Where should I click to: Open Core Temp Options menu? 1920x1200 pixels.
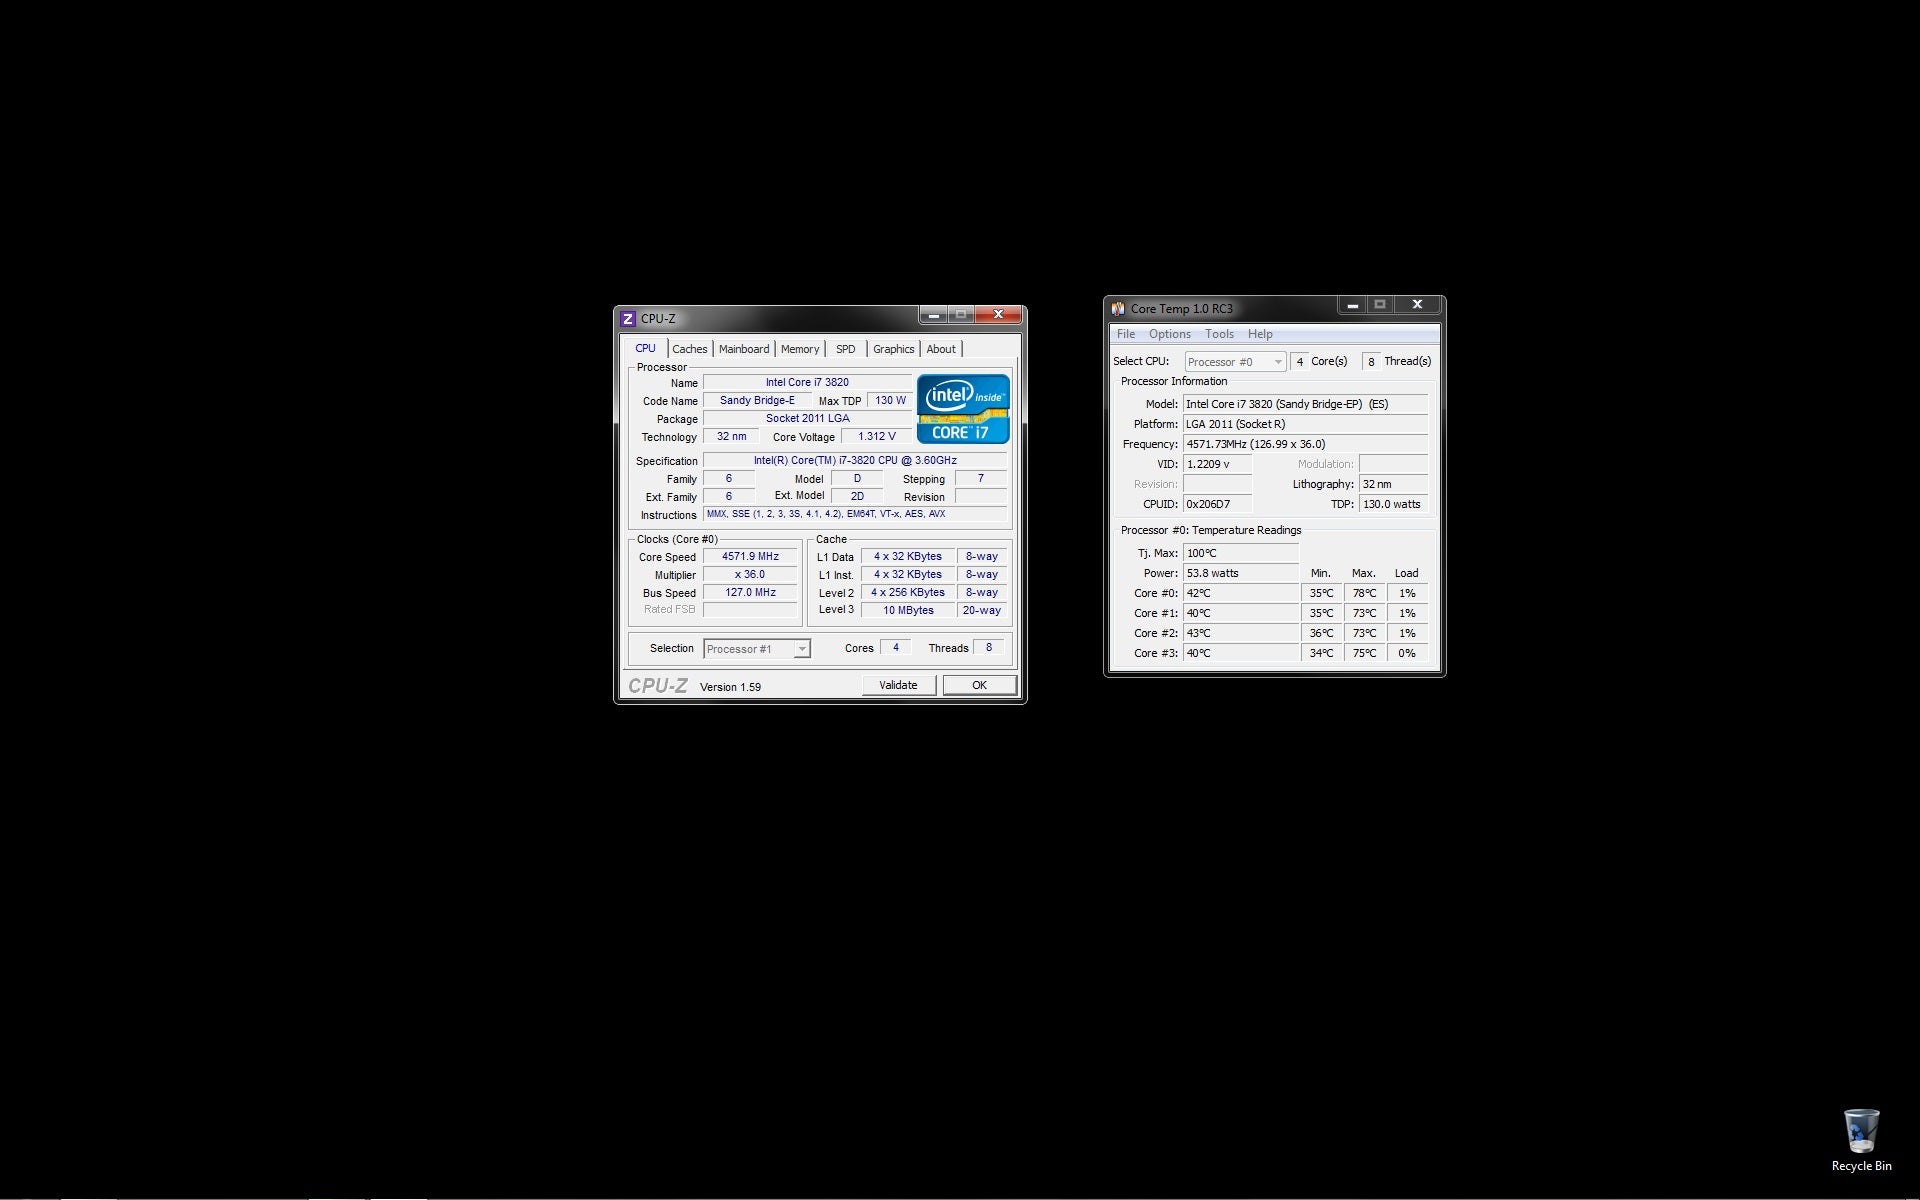(x=1169, y=334)
